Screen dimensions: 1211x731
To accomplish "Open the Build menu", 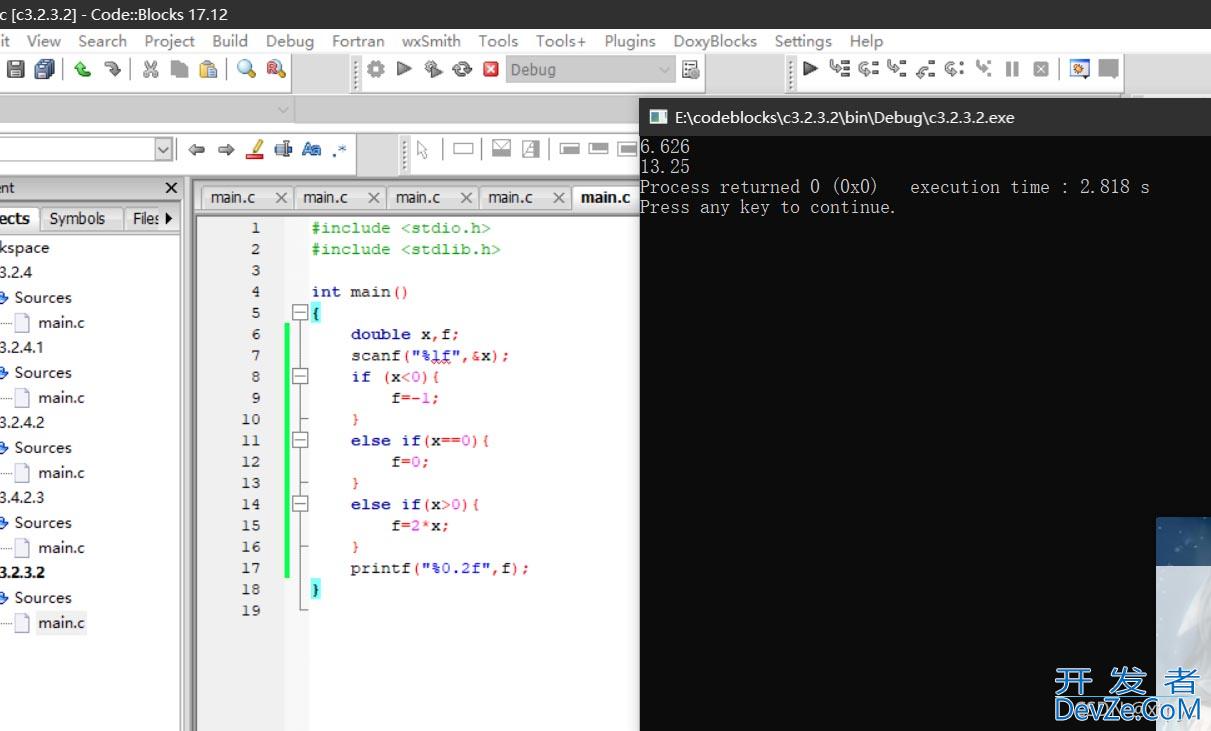I will pos(230,41).
